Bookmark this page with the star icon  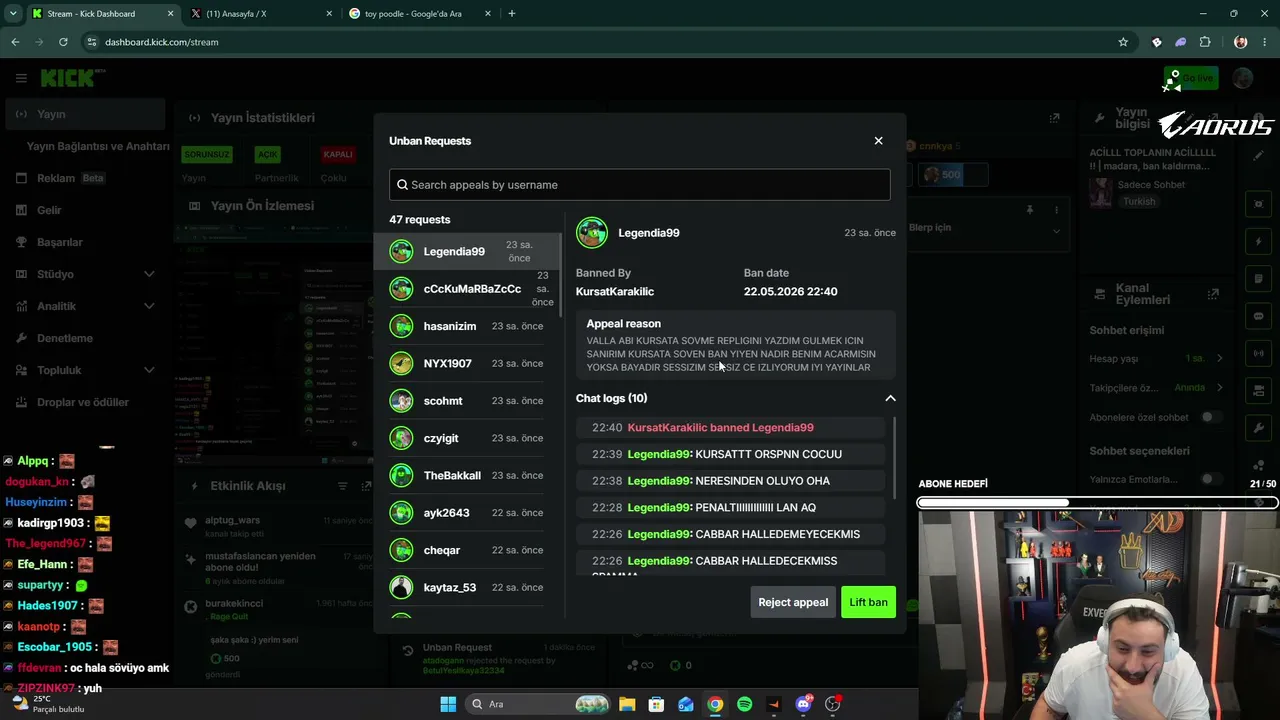pos(1123,42)
